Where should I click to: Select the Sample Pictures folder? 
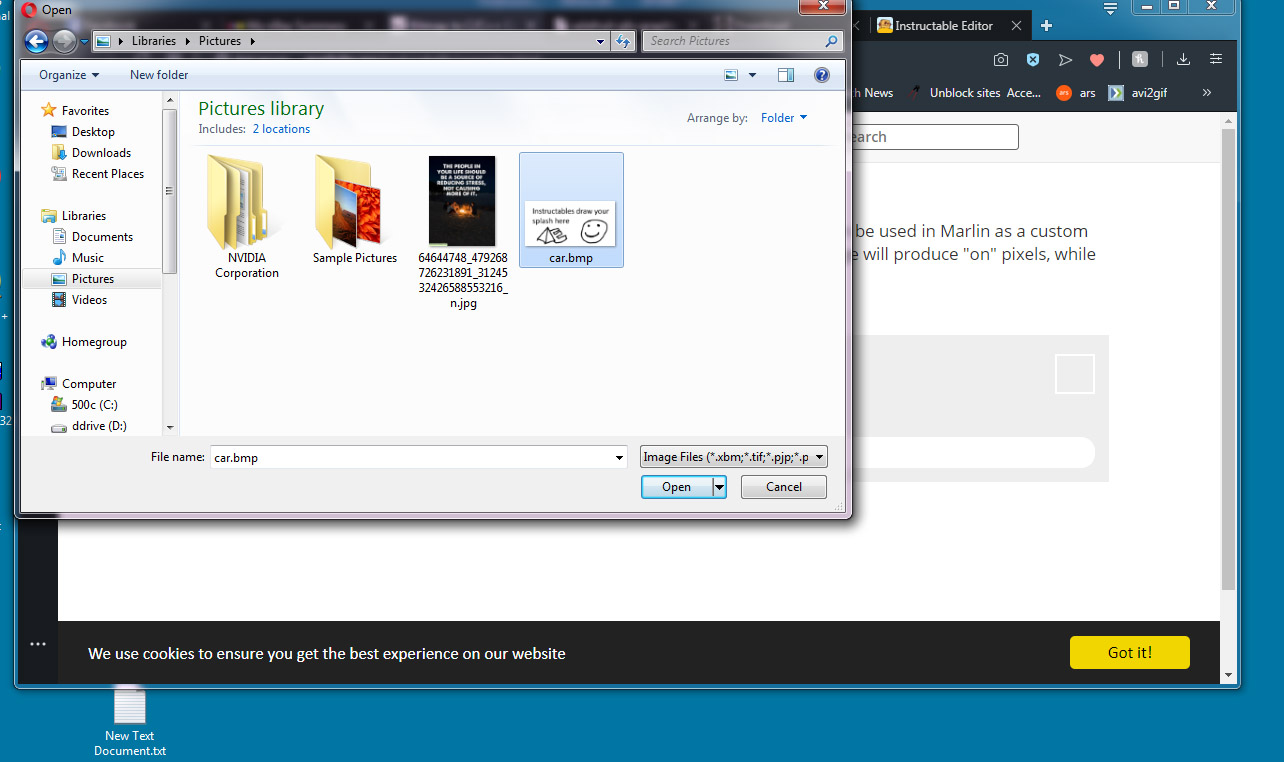[x=355, y=209]
